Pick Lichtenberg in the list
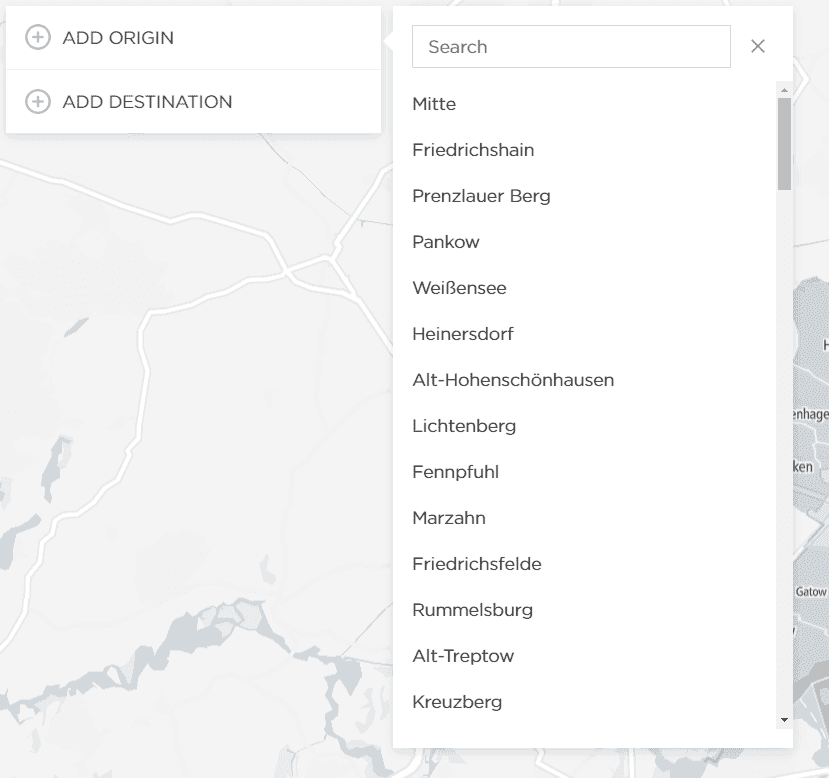 click(x=464, y=426)
